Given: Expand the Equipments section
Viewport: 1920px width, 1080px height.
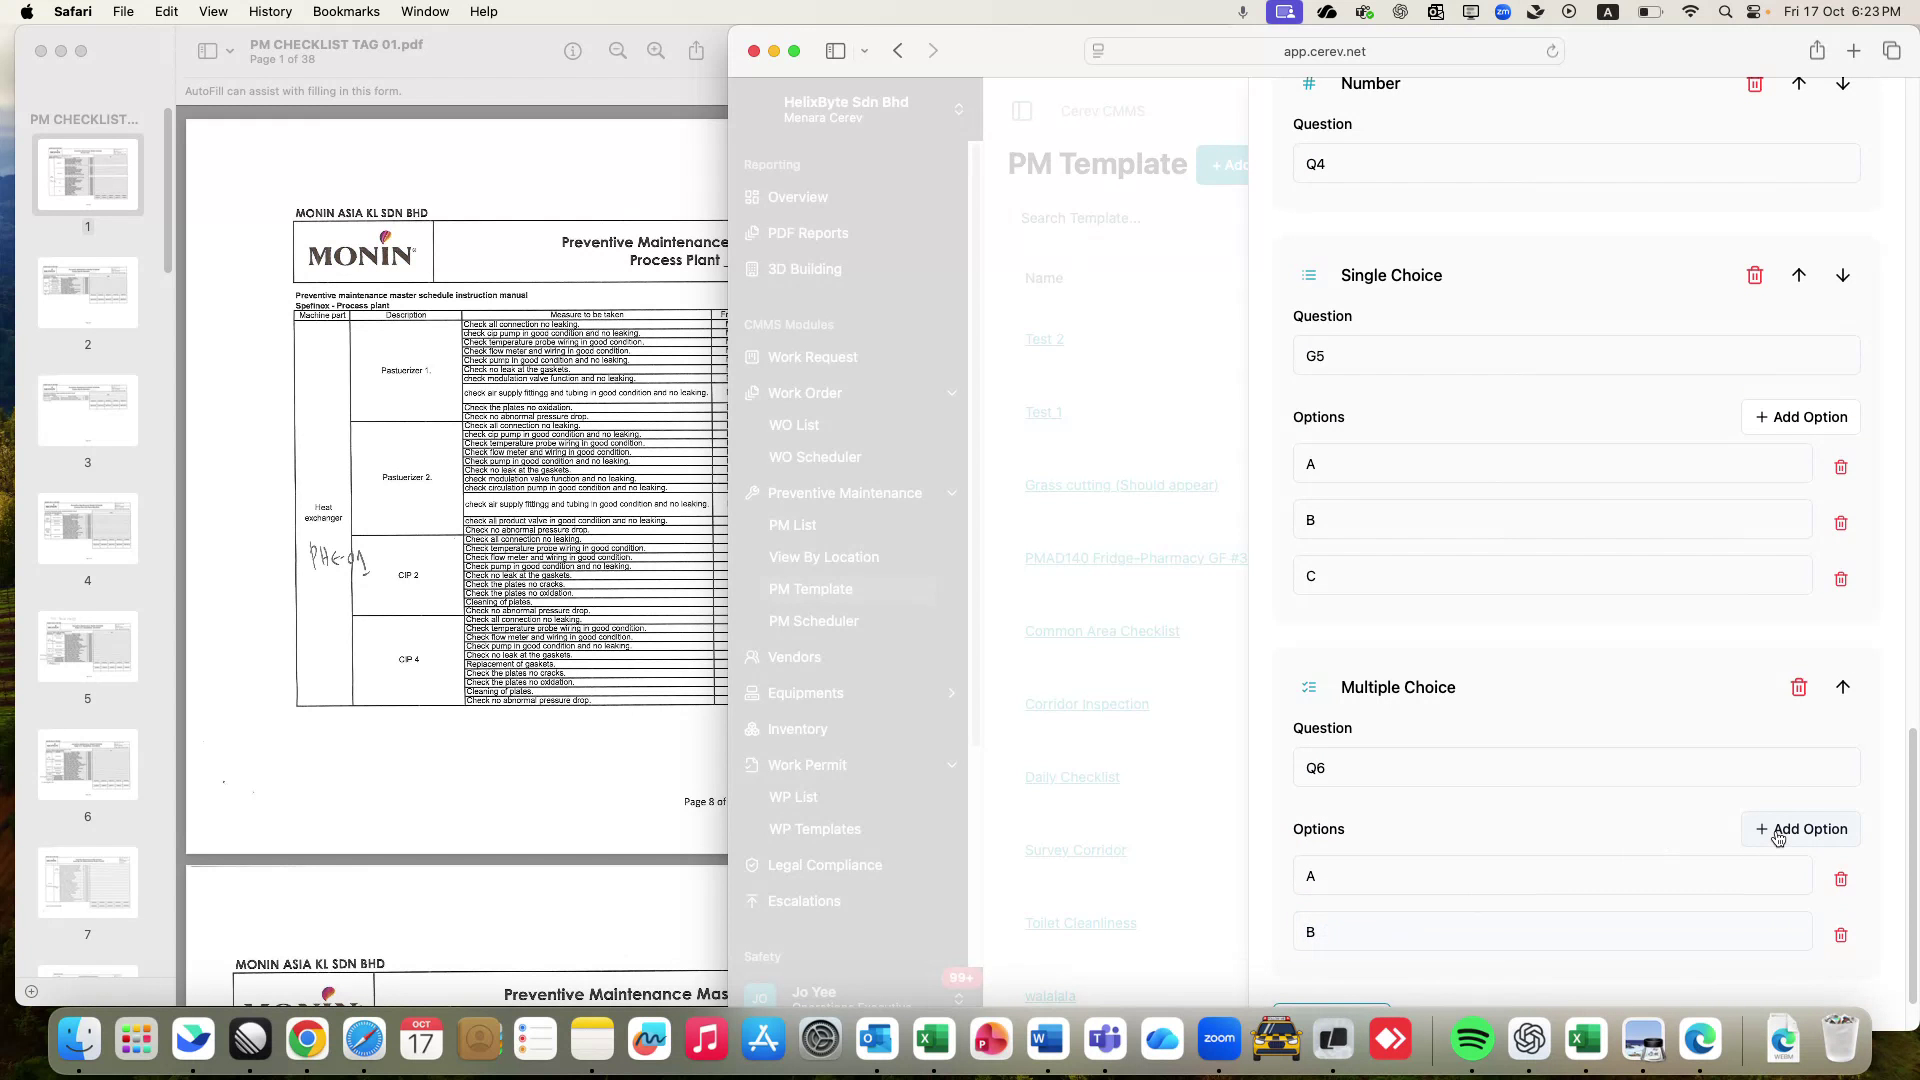Looking at the screenshot, I should [x=952, y=693].
